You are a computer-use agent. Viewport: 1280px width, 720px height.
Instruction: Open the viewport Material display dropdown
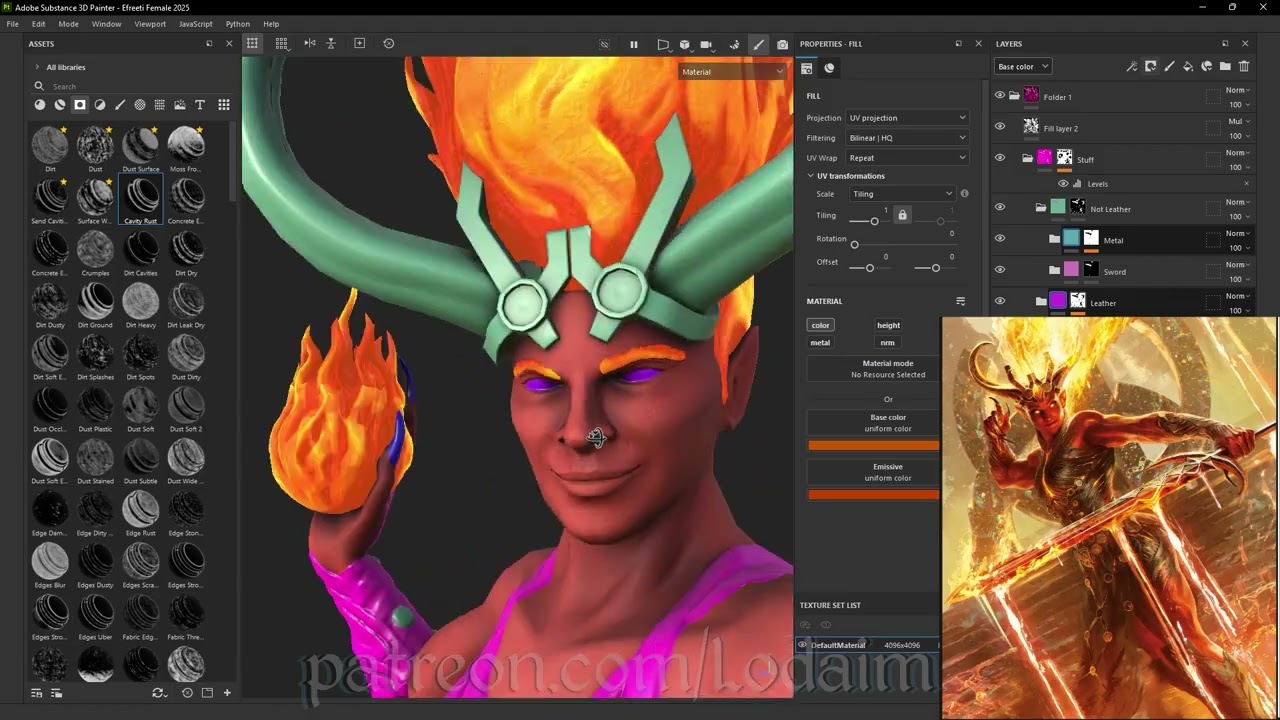pyautogui.click(x=733, y=71)
